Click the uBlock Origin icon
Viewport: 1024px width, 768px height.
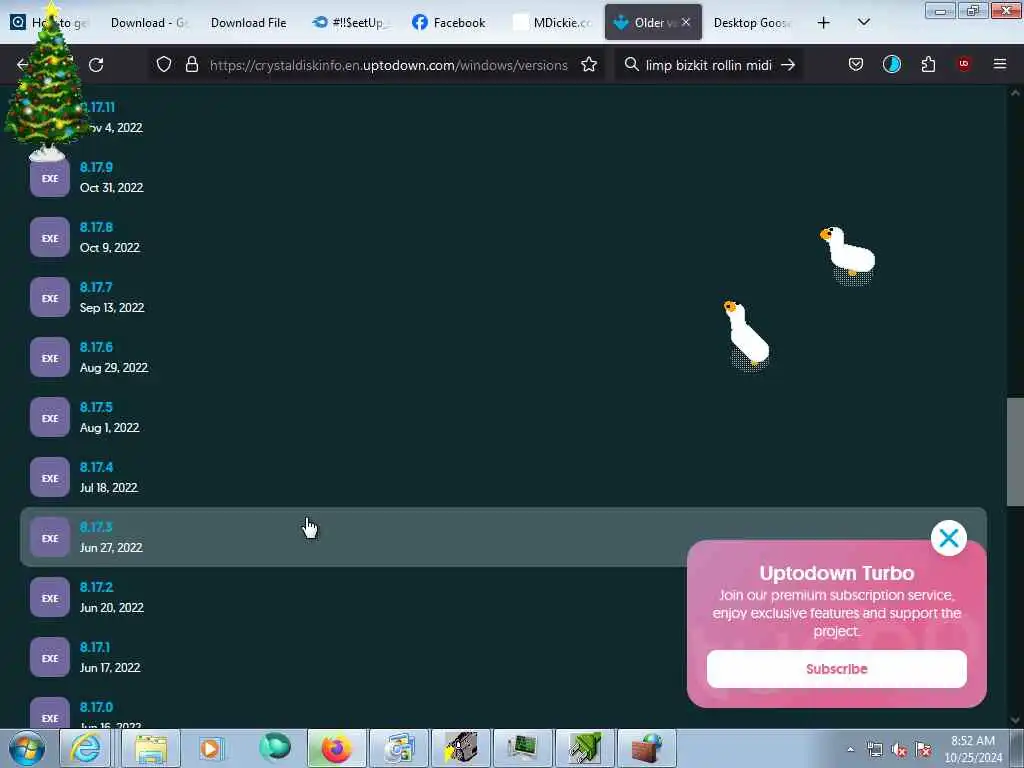click(x=964, y=63)
